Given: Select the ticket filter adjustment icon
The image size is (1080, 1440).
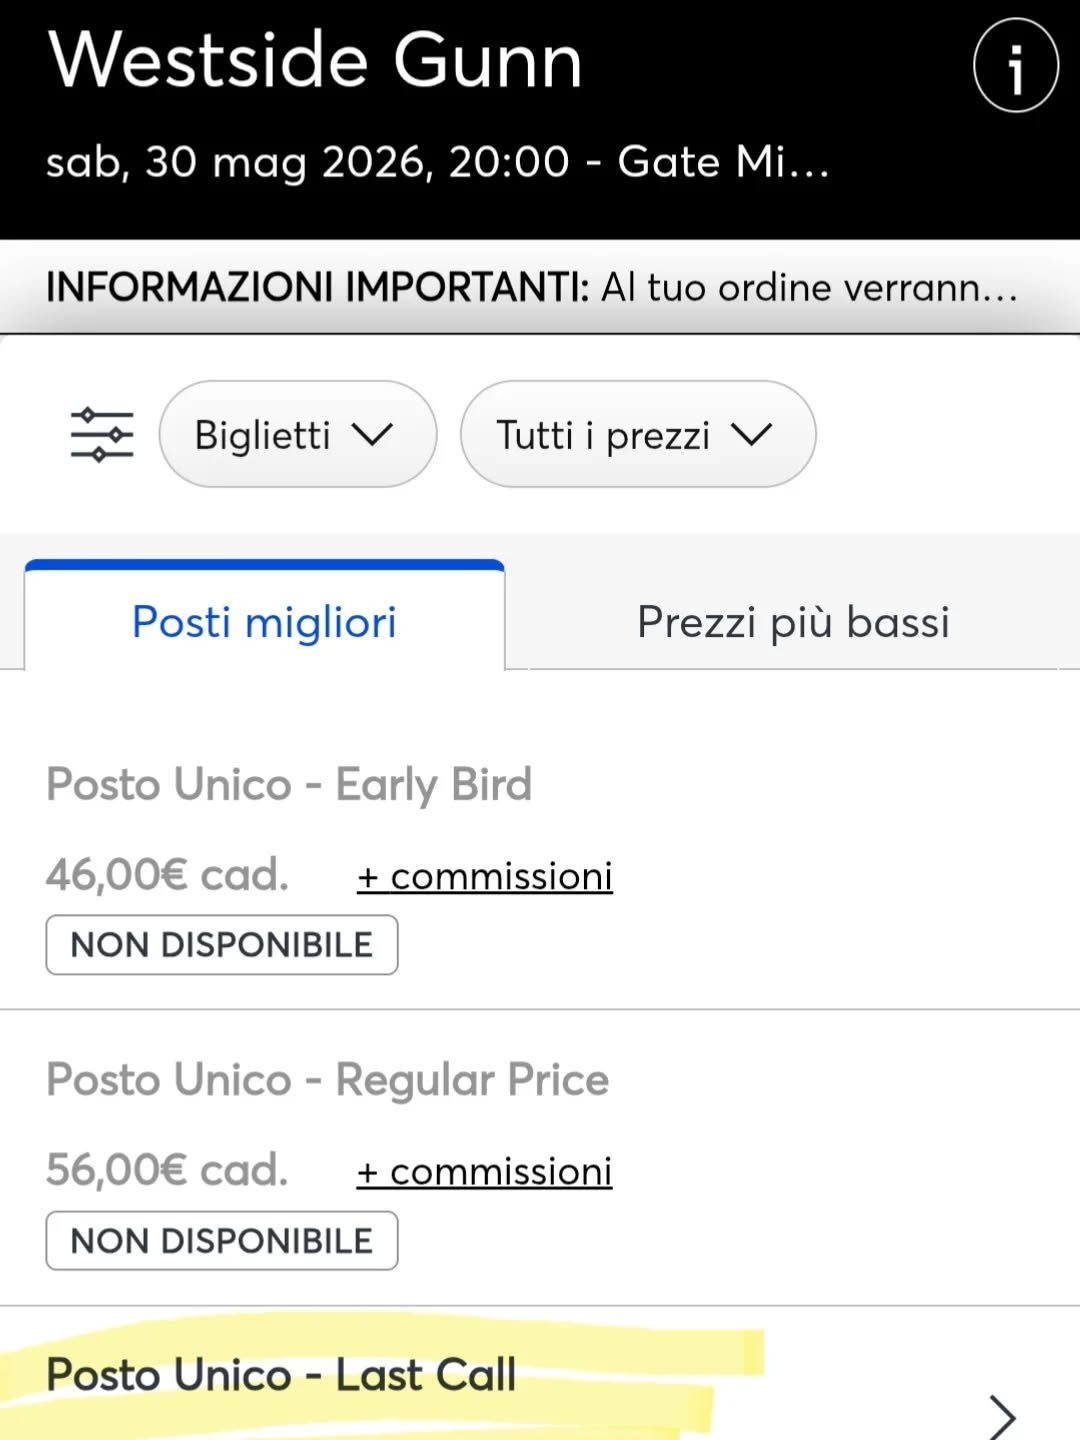Looking at the screenshot, I should coord(101,434).
